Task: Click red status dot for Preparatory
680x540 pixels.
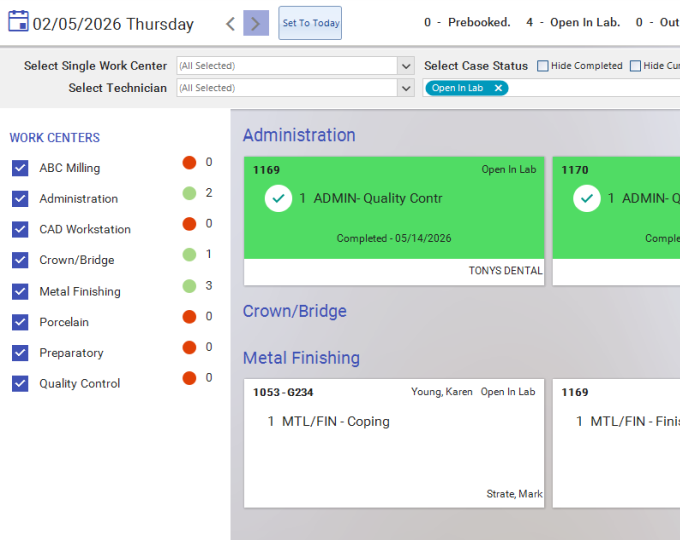Action: (x=190, y=347)
